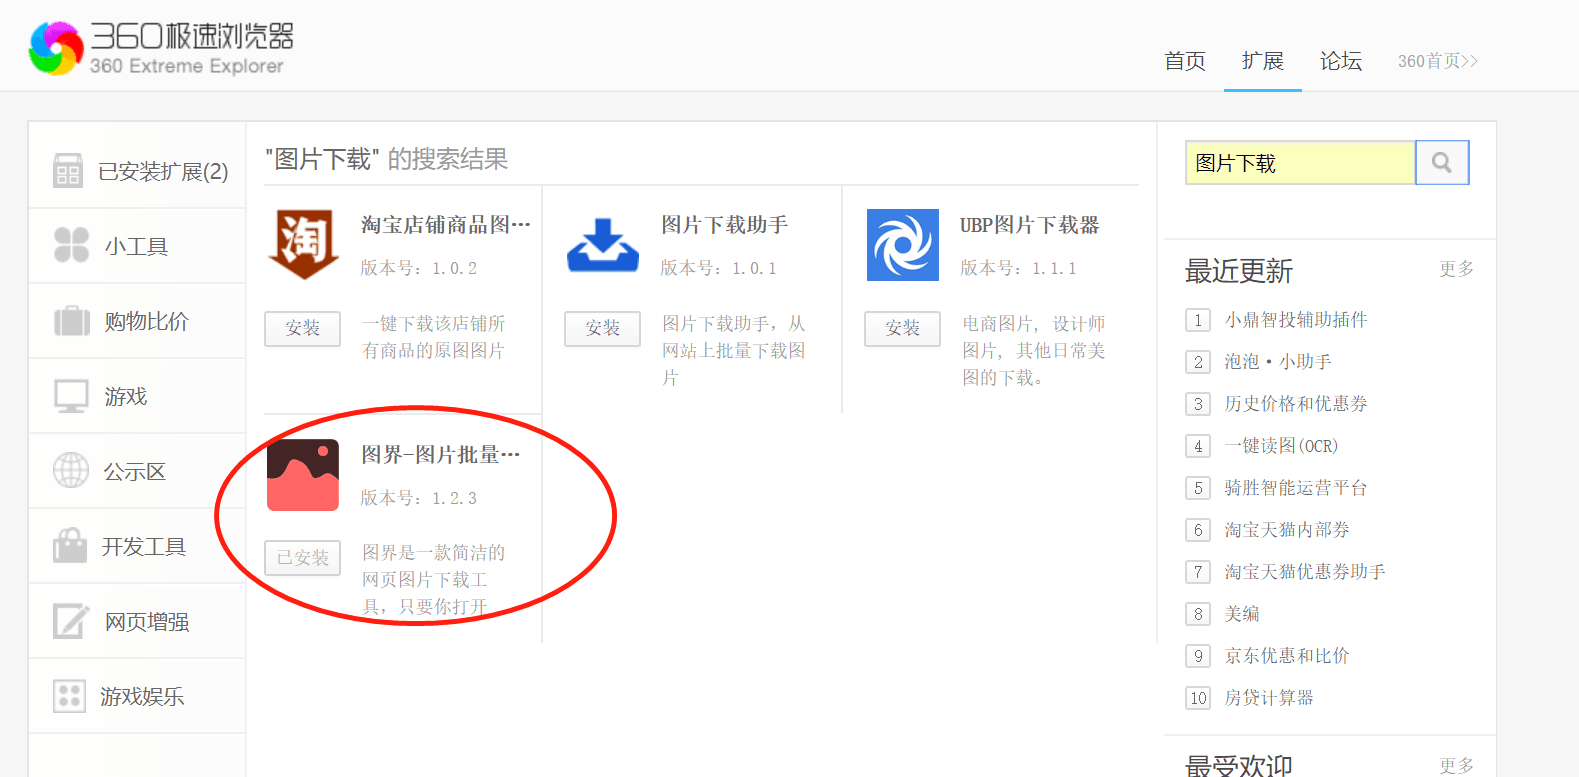The width and height of the screenshot is (1579, 777).
Task: Select the 游戏 category label
Action: 126,397
